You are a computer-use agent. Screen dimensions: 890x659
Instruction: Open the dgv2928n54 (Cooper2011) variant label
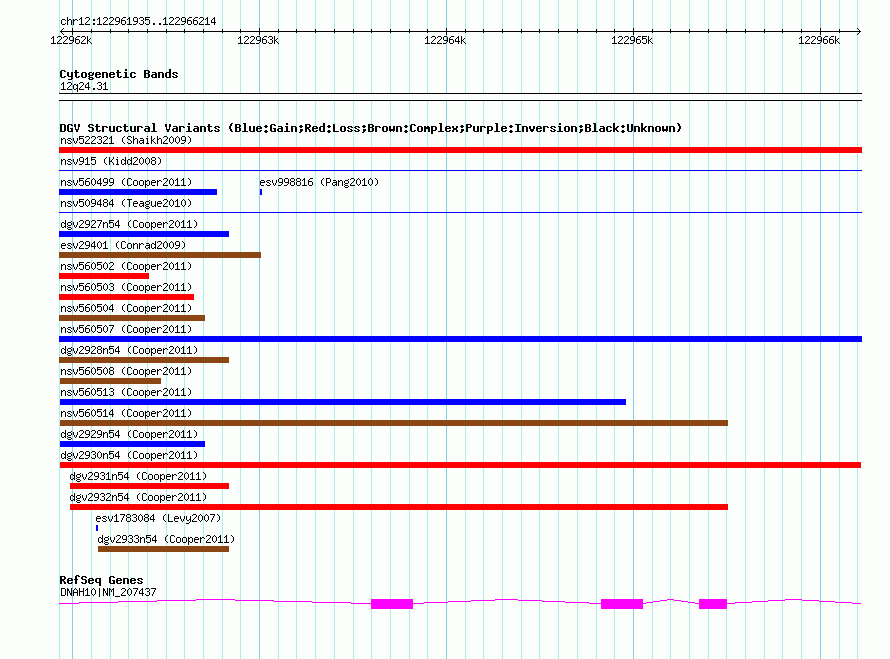coord(129,350)
